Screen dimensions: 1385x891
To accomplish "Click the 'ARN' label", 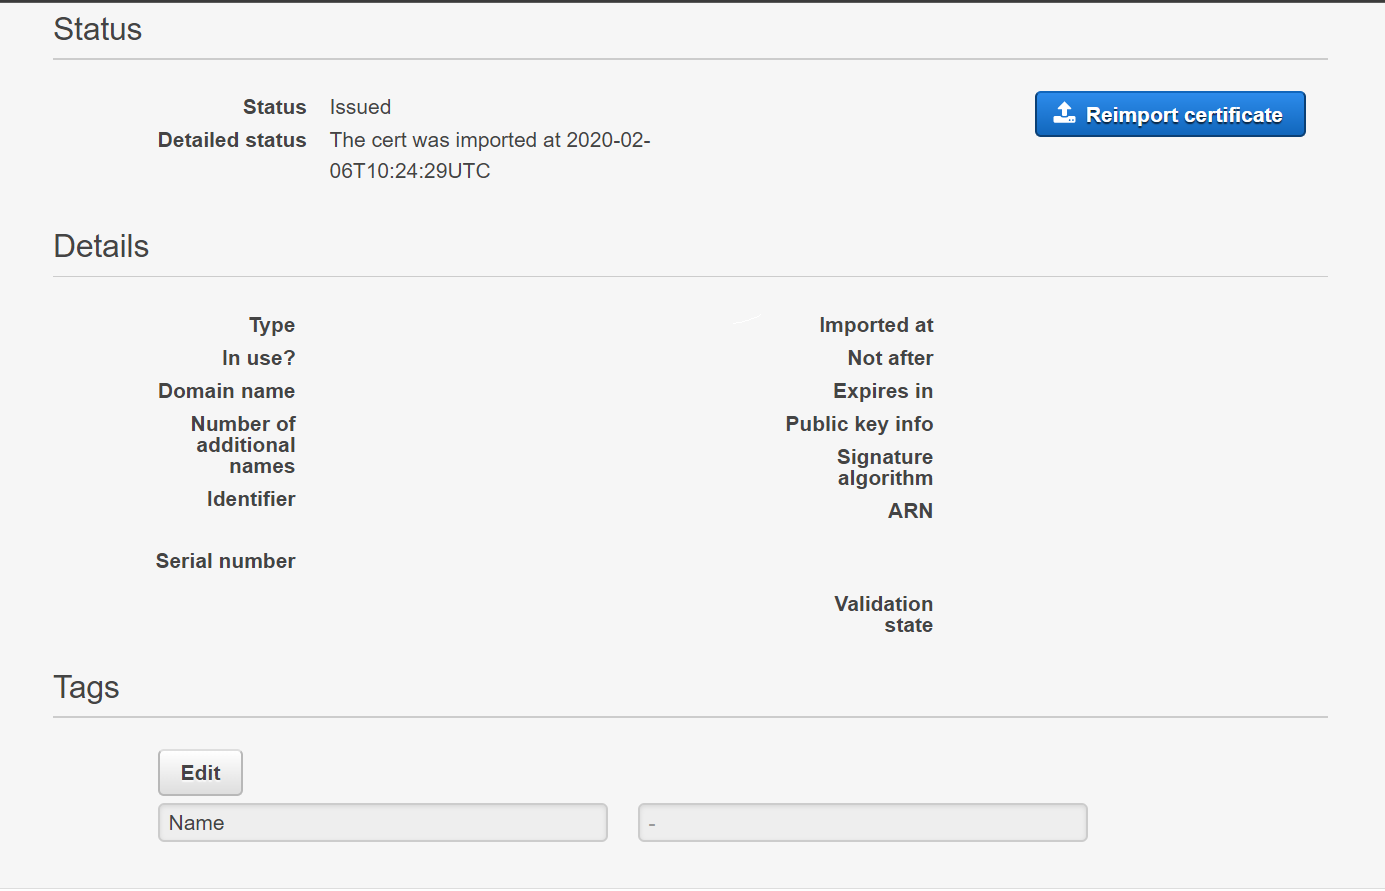I will (x=910, y=511).
